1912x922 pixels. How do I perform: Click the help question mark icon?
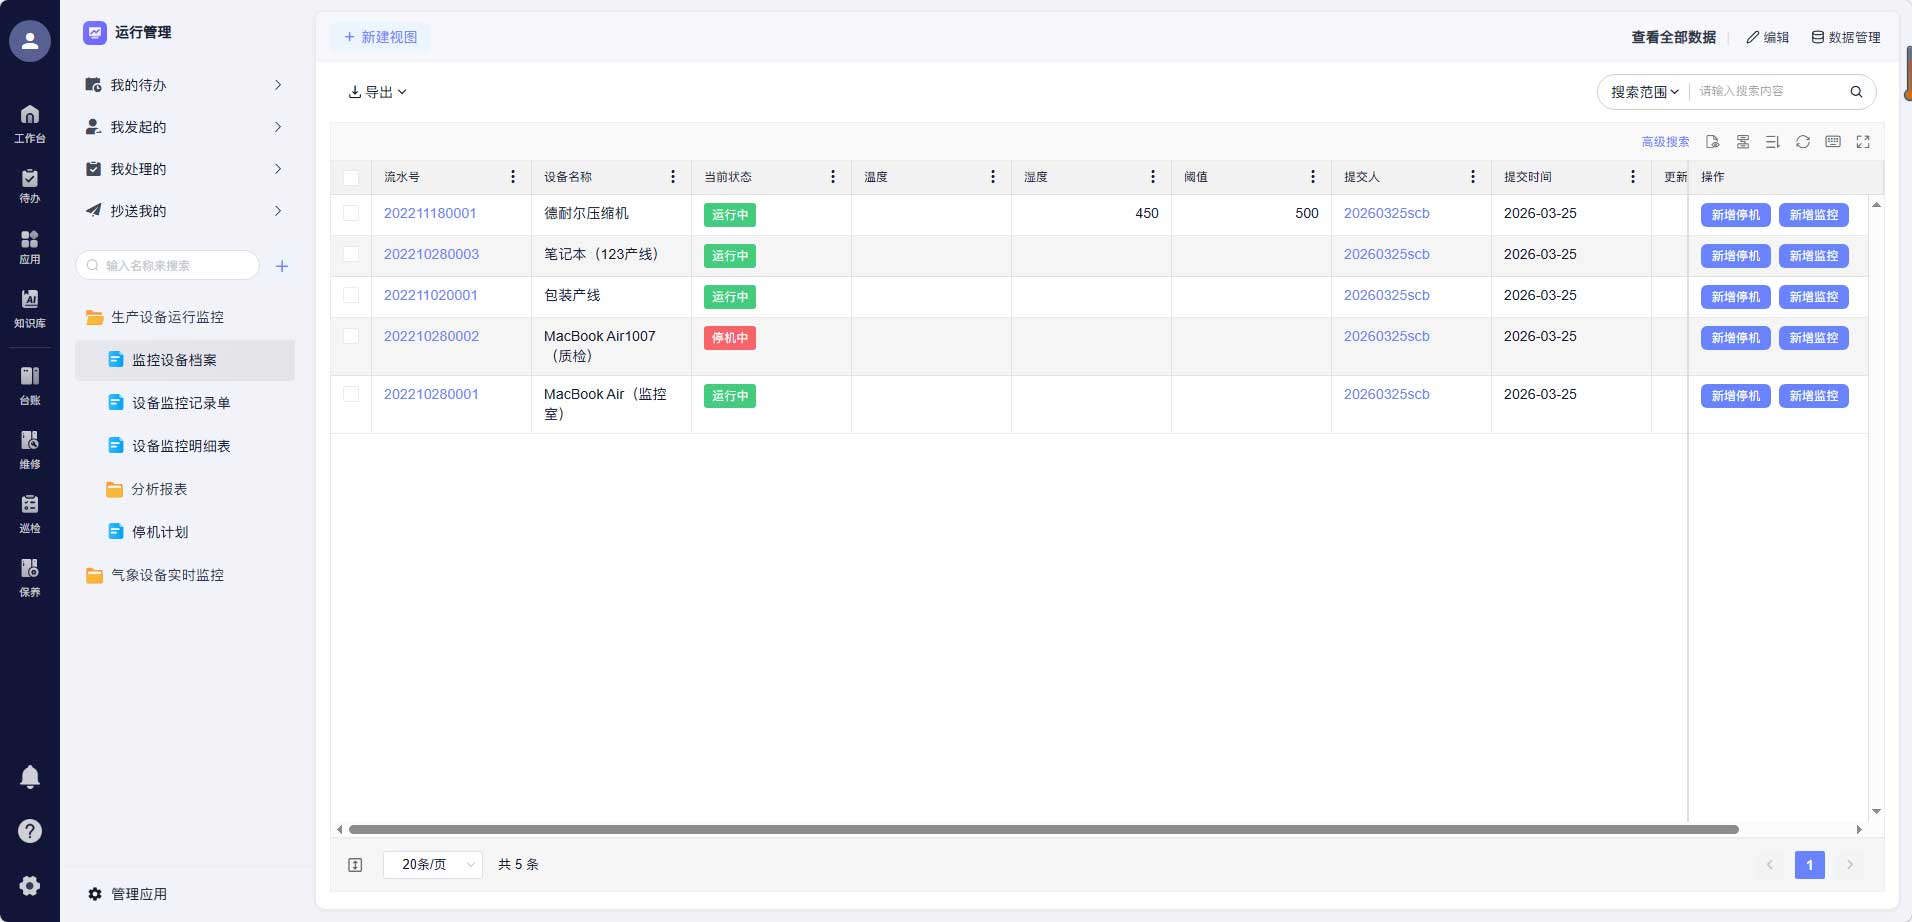[30, 831]
